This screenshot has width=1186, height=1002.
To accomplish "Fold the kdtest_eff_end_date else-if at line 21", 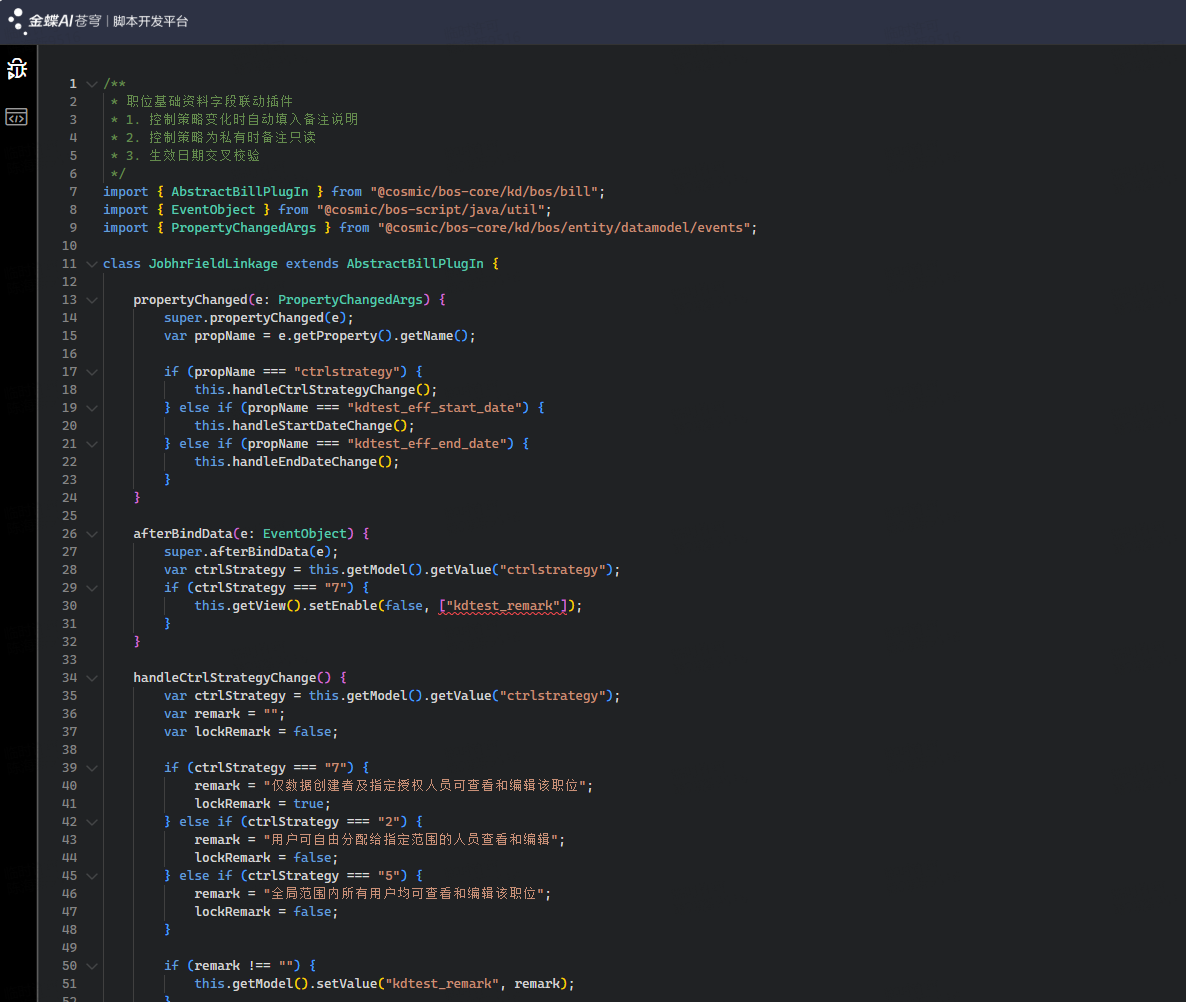I will [92, 444].
